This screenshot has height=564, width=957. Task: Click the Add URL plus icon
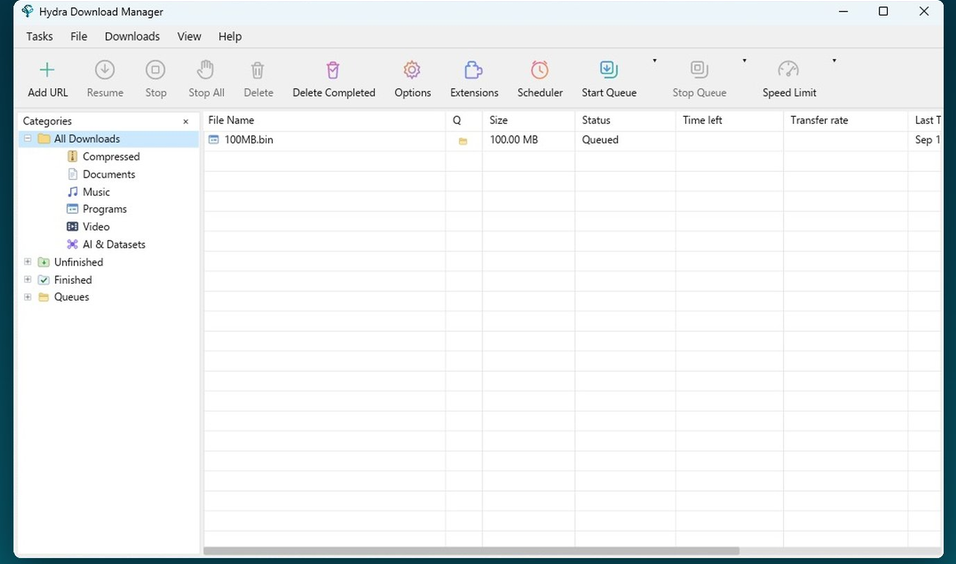pyautogui.click(x=47, y=70)
